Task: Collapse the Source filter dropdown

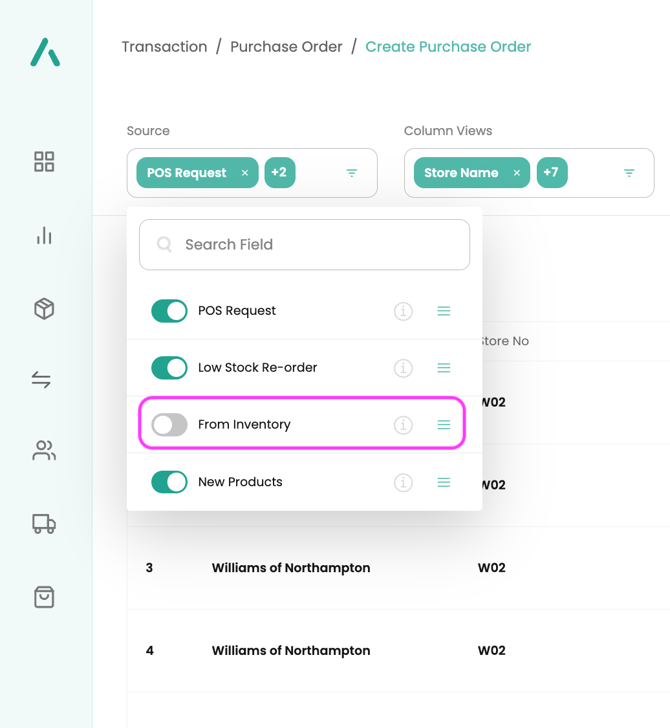Action: pos(352,173)
